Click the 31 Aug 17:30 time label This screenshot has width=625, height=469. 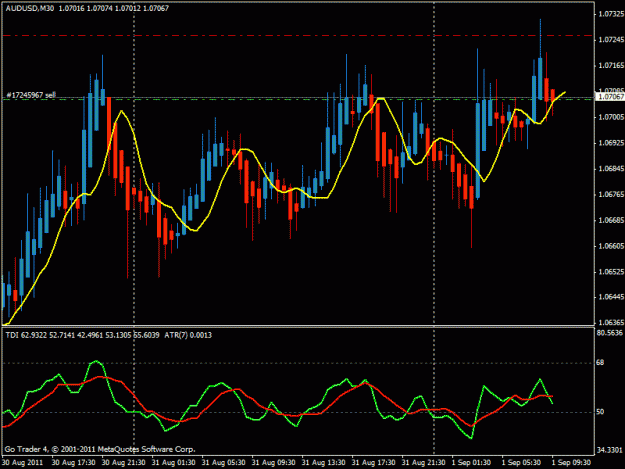tap(373, 463)
